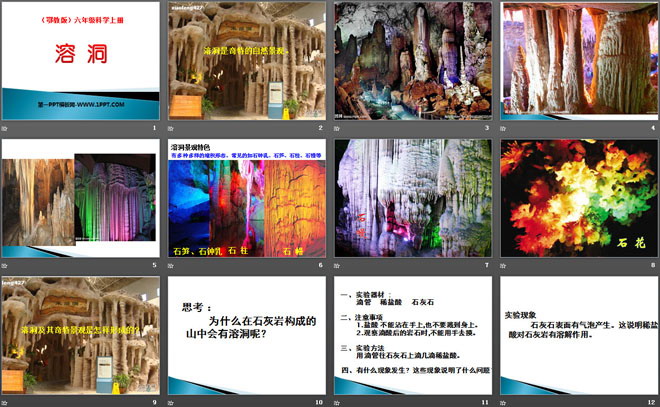Click animation star icon under slide 2
Image resolution: width=660 pixels, height=407 pixels.
click(x=170, y=128)
